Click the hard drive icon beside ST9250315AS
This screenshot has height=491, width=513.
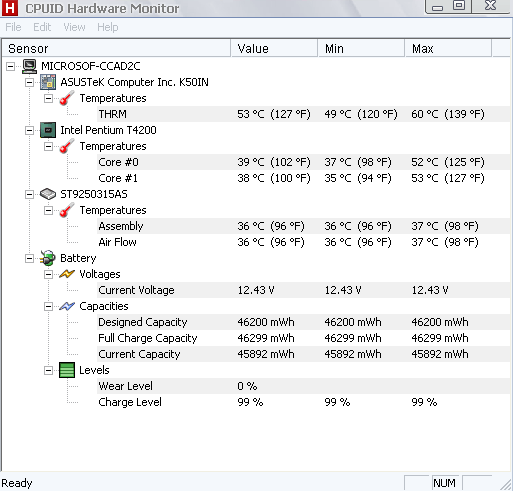48,194
